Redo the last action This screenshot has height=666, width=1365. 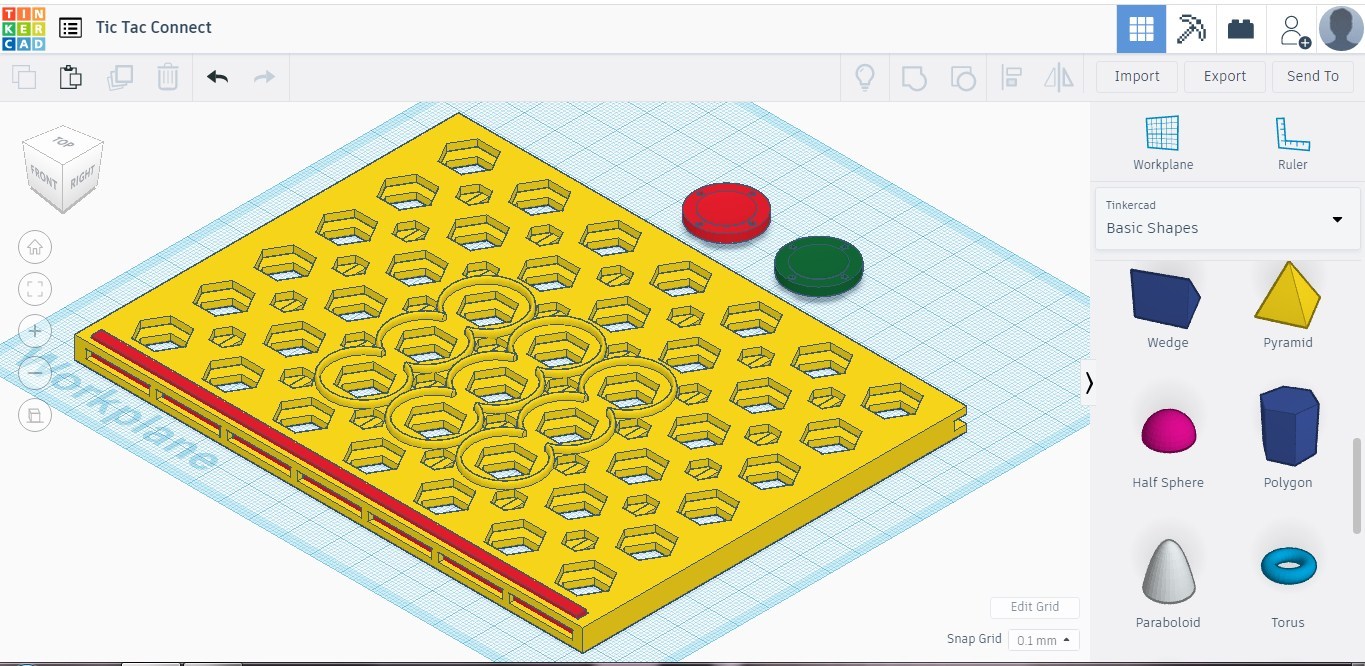(x=264, y=77)
